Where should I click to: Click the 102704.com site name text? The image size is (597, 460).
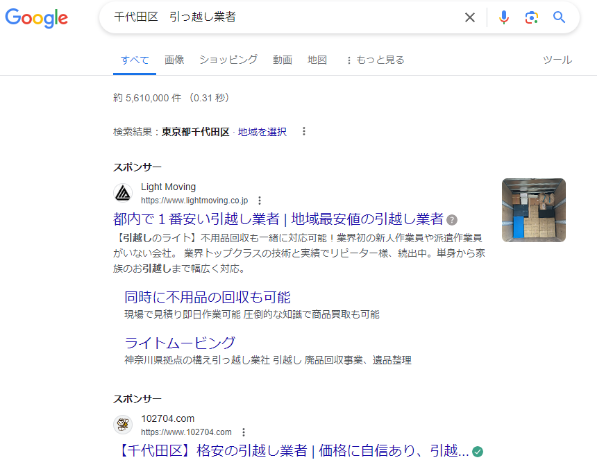[x=168, y=418]
